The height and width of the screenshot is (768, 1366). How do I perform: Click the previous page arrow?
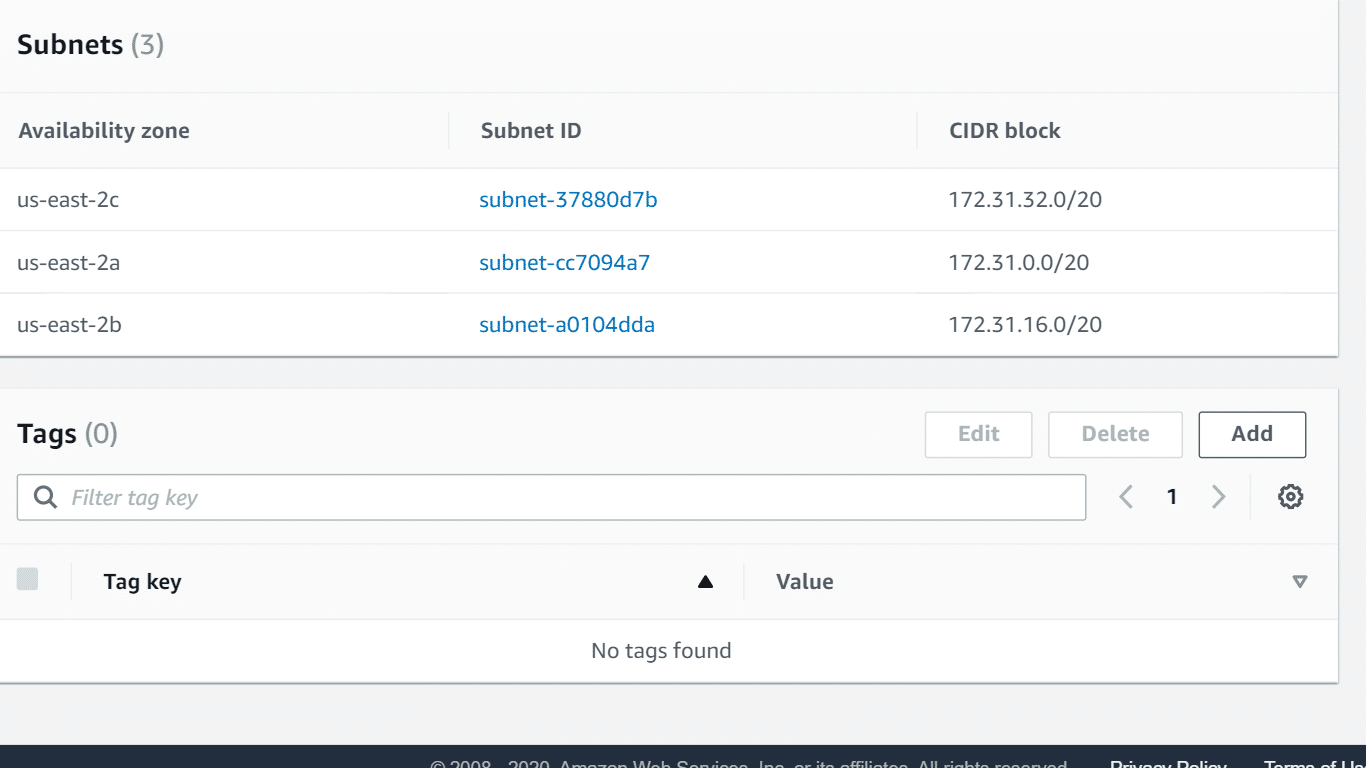[1126, 496]
